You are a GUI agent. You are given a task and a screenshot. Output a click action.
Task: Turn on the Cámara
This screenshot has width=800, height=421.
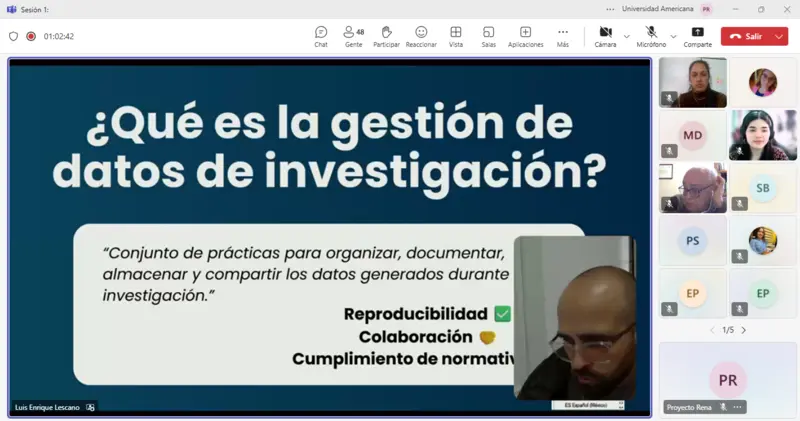click(x=605, y=37)
